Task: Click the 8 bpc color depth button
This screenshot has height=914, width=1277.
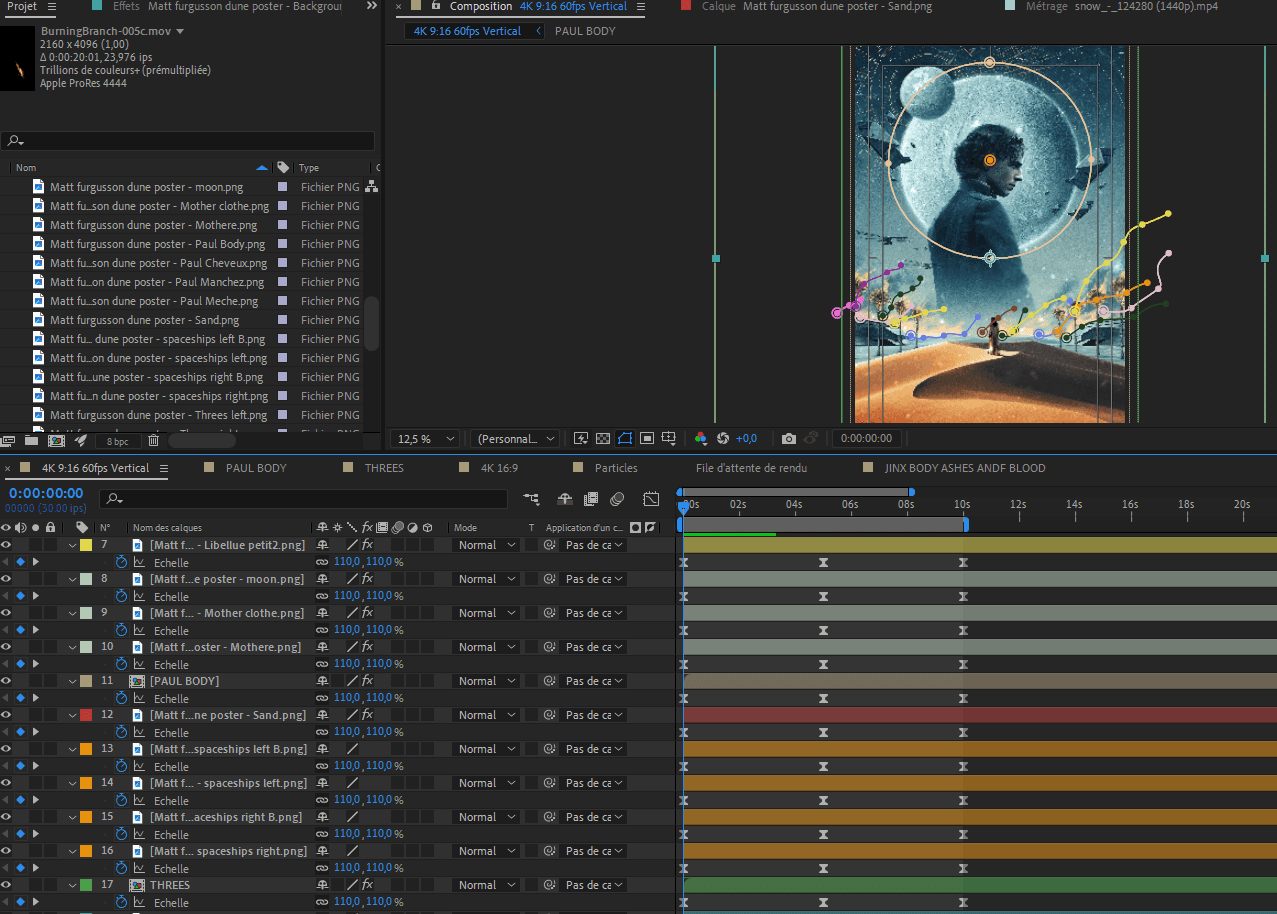Action: tap(117, 441)
